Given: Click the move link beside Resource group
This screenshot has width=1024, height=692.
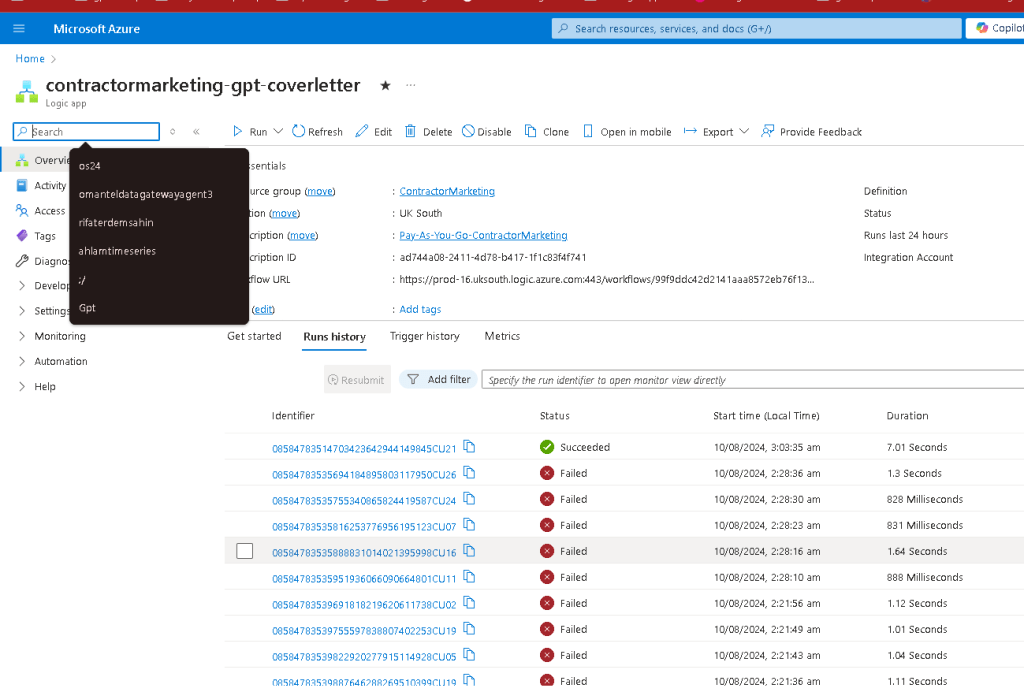Looking at the screenshot, I should (320, 191).
